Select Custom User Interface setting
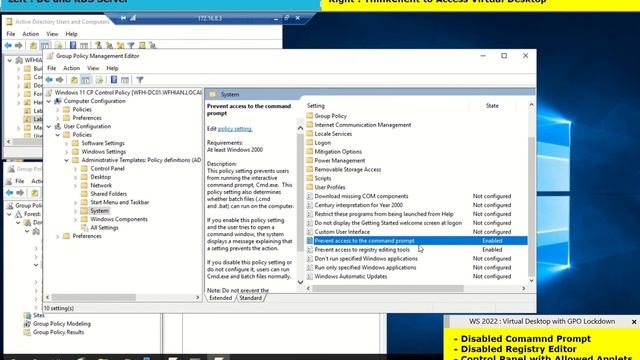 (x=416, y=232)
